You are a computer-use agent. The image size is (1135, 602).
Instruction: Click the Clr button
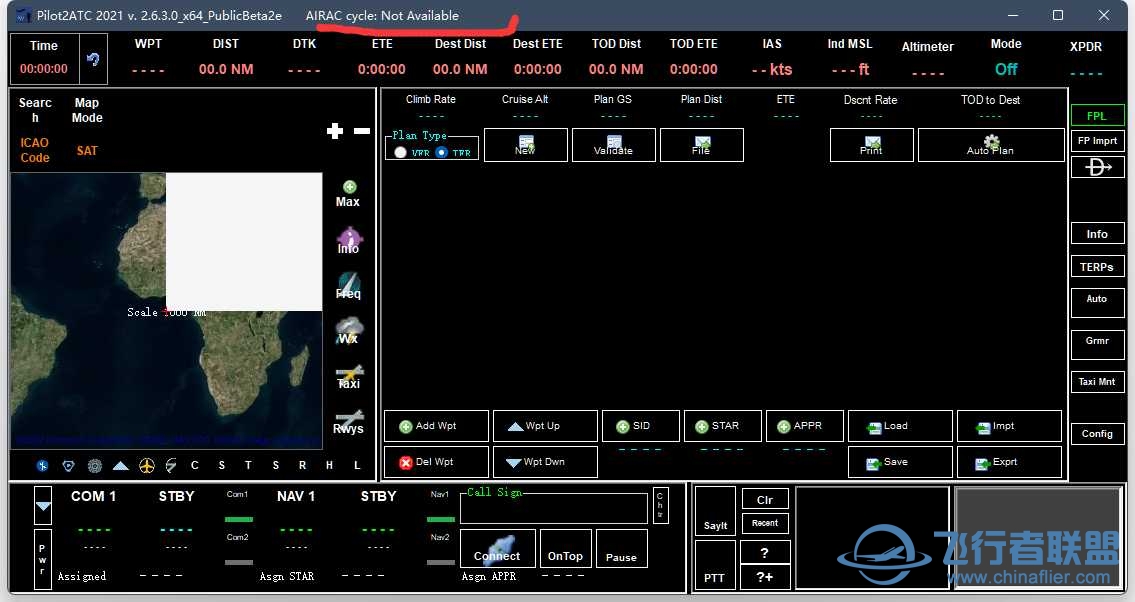click(765, 499)
